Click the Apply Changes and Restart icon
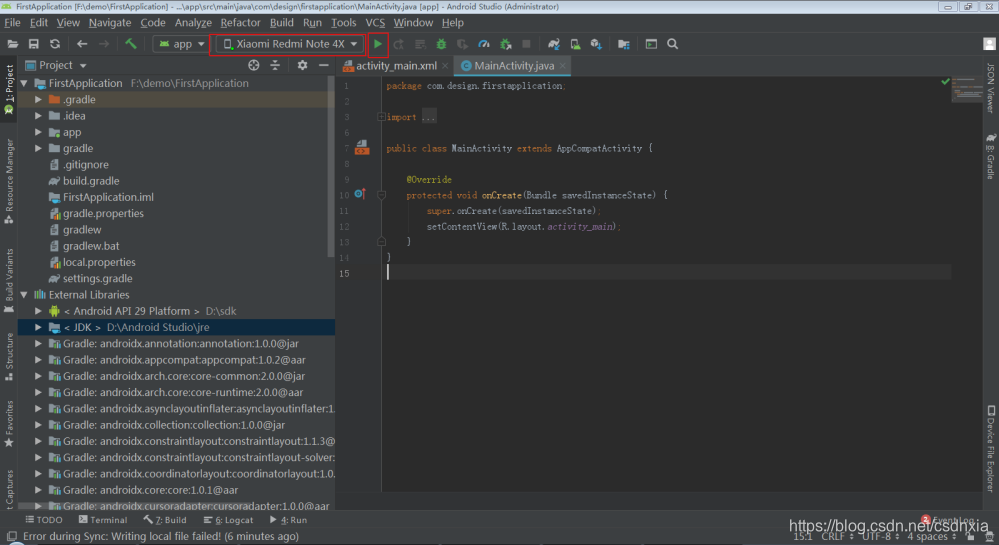 pyautogui.click(x=399, y=44)
